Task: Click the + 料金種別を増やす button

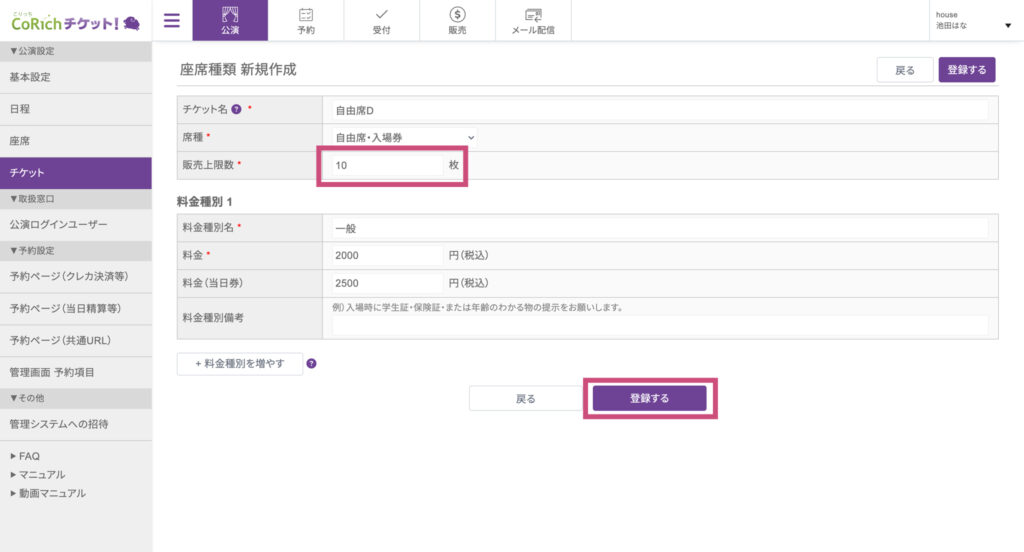Action: 240,364
